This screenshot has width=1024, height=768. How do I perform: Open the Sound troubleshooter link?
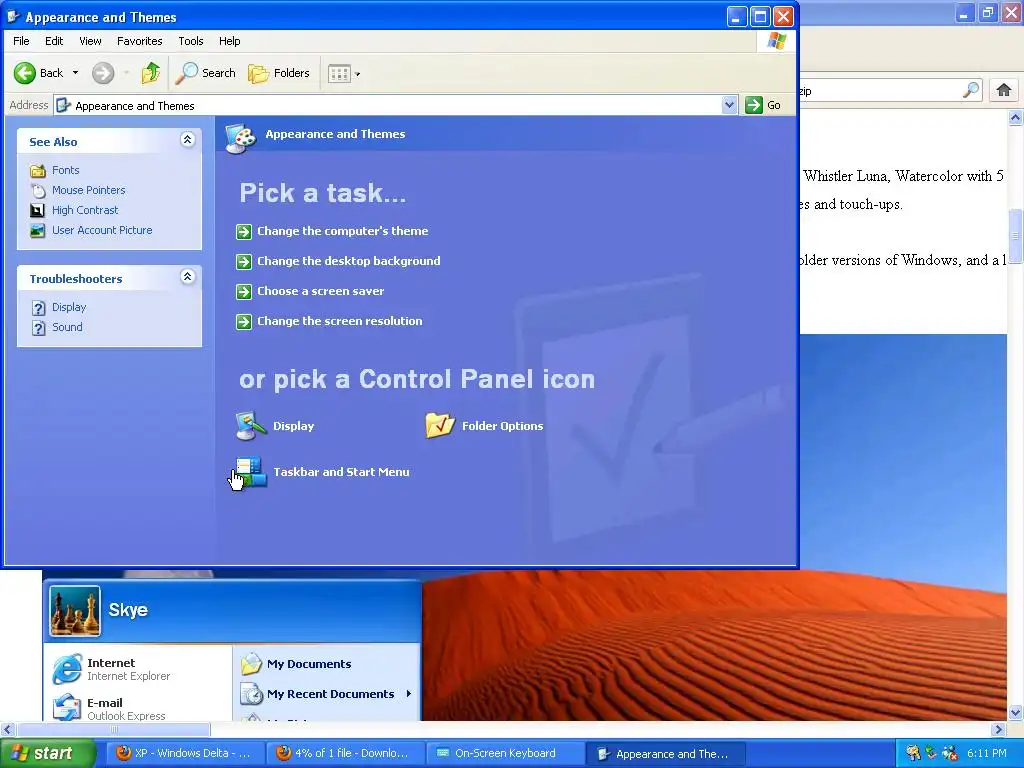pos(67,327)
